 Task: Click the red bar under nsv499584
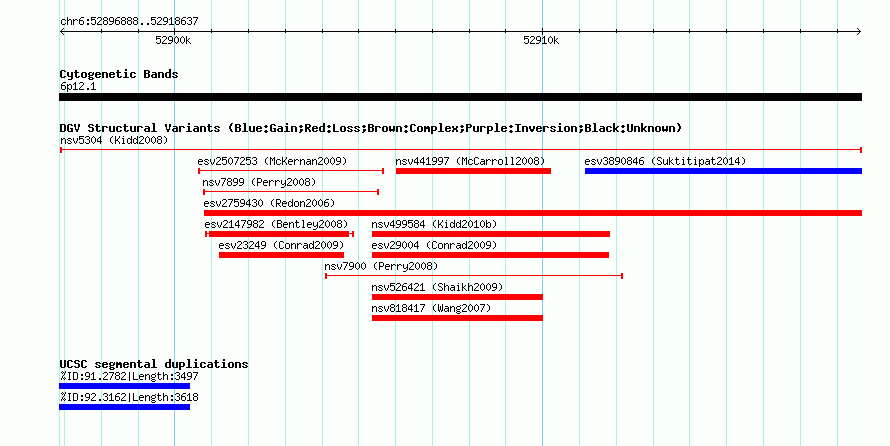point(491,234)
